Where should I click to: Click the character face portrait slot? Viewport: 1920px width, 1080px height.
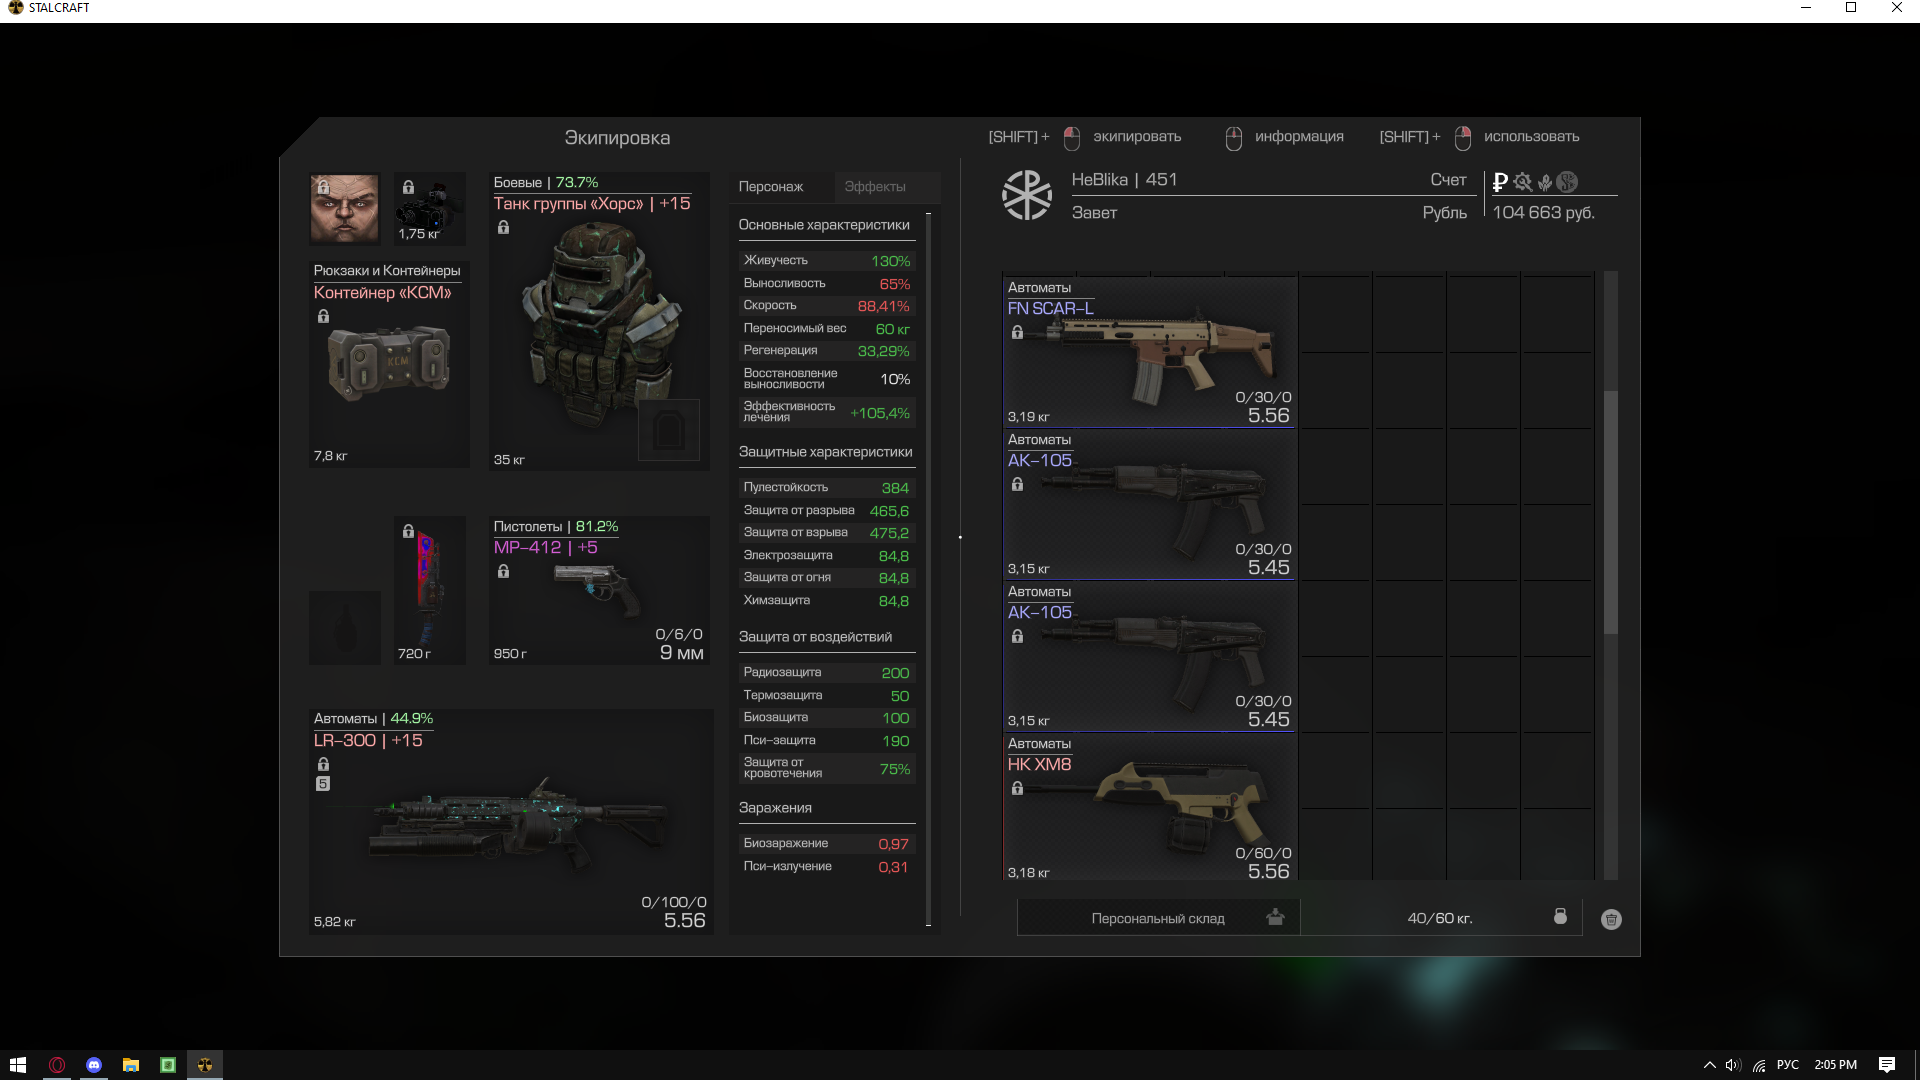tap(345, 209)
